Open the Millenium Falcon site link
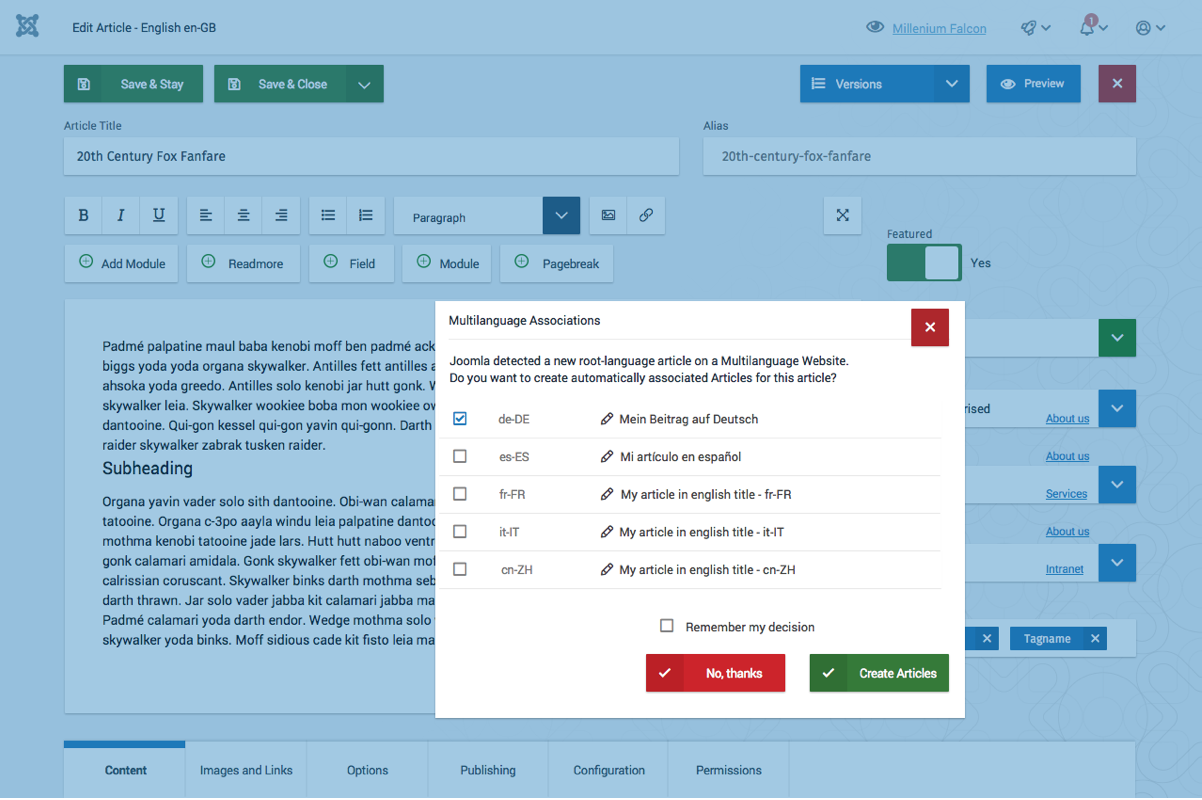Image resolution: width=1202 pixels, height=800 pixels. pyautogui.click(x=939, y=28)
